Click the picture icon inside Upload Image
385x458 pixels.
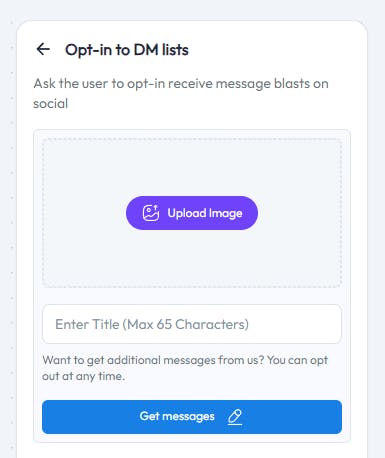(x=151, y=213)
